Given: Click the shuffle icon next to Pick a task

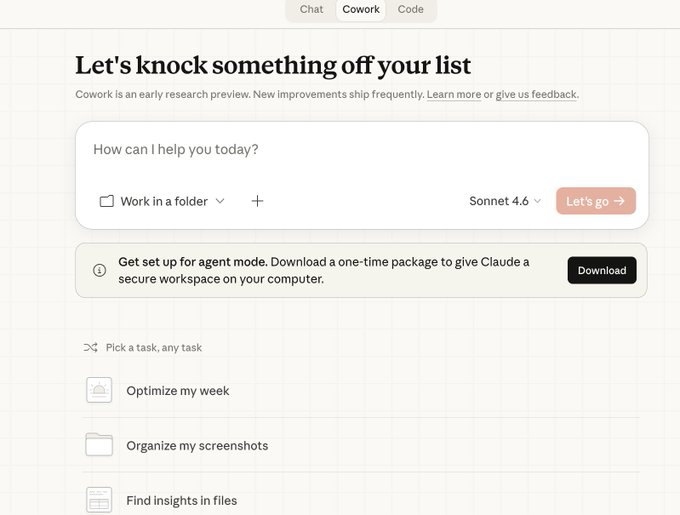Looking at the screenshot, I should tap(91, 347).
